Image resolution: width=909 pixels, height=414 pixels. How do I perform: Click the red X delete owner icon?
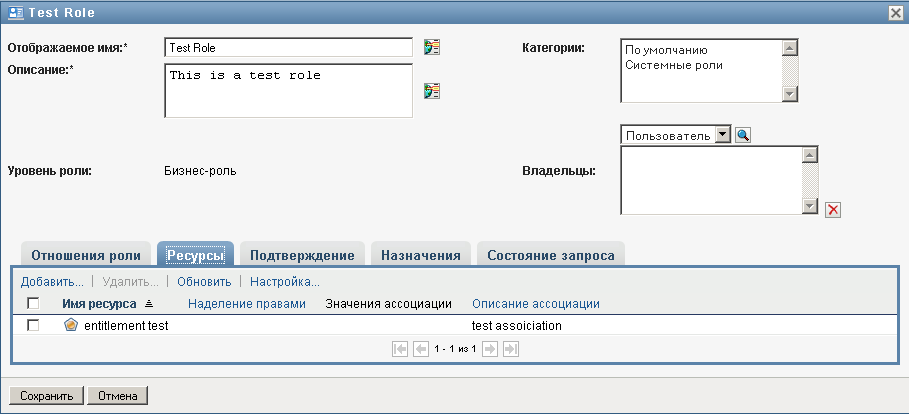pos(832,209)
